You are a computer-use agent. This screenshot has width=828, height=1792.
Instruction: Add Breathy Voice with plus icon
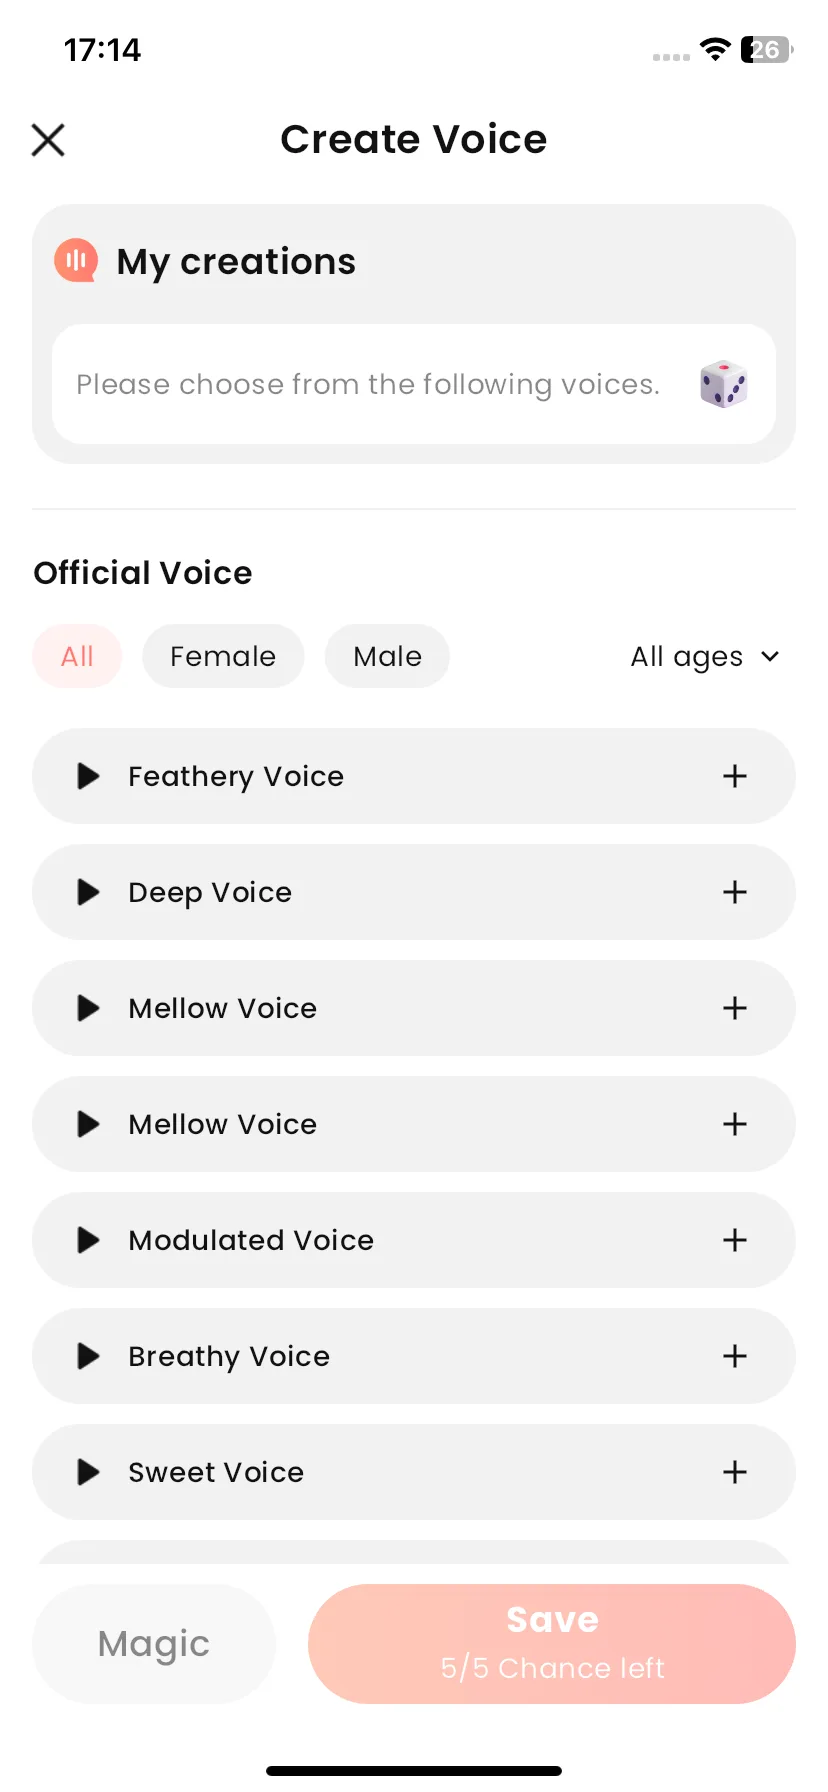(735, 1356)
